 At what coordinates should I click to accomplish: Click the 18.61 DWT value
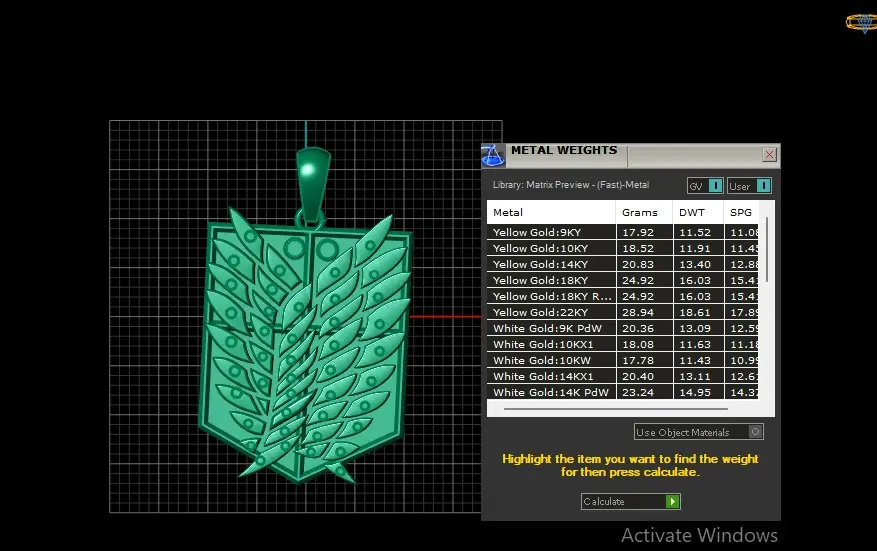(695, 312)
